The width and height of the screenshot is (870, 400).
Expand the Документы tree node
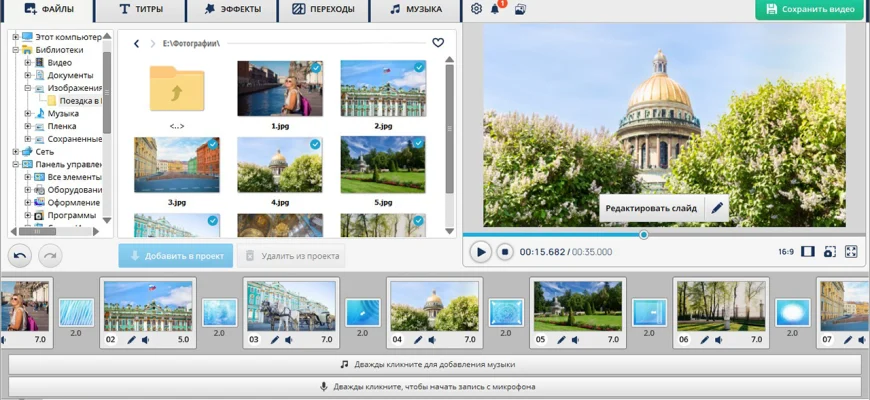[x=28, y=75]
